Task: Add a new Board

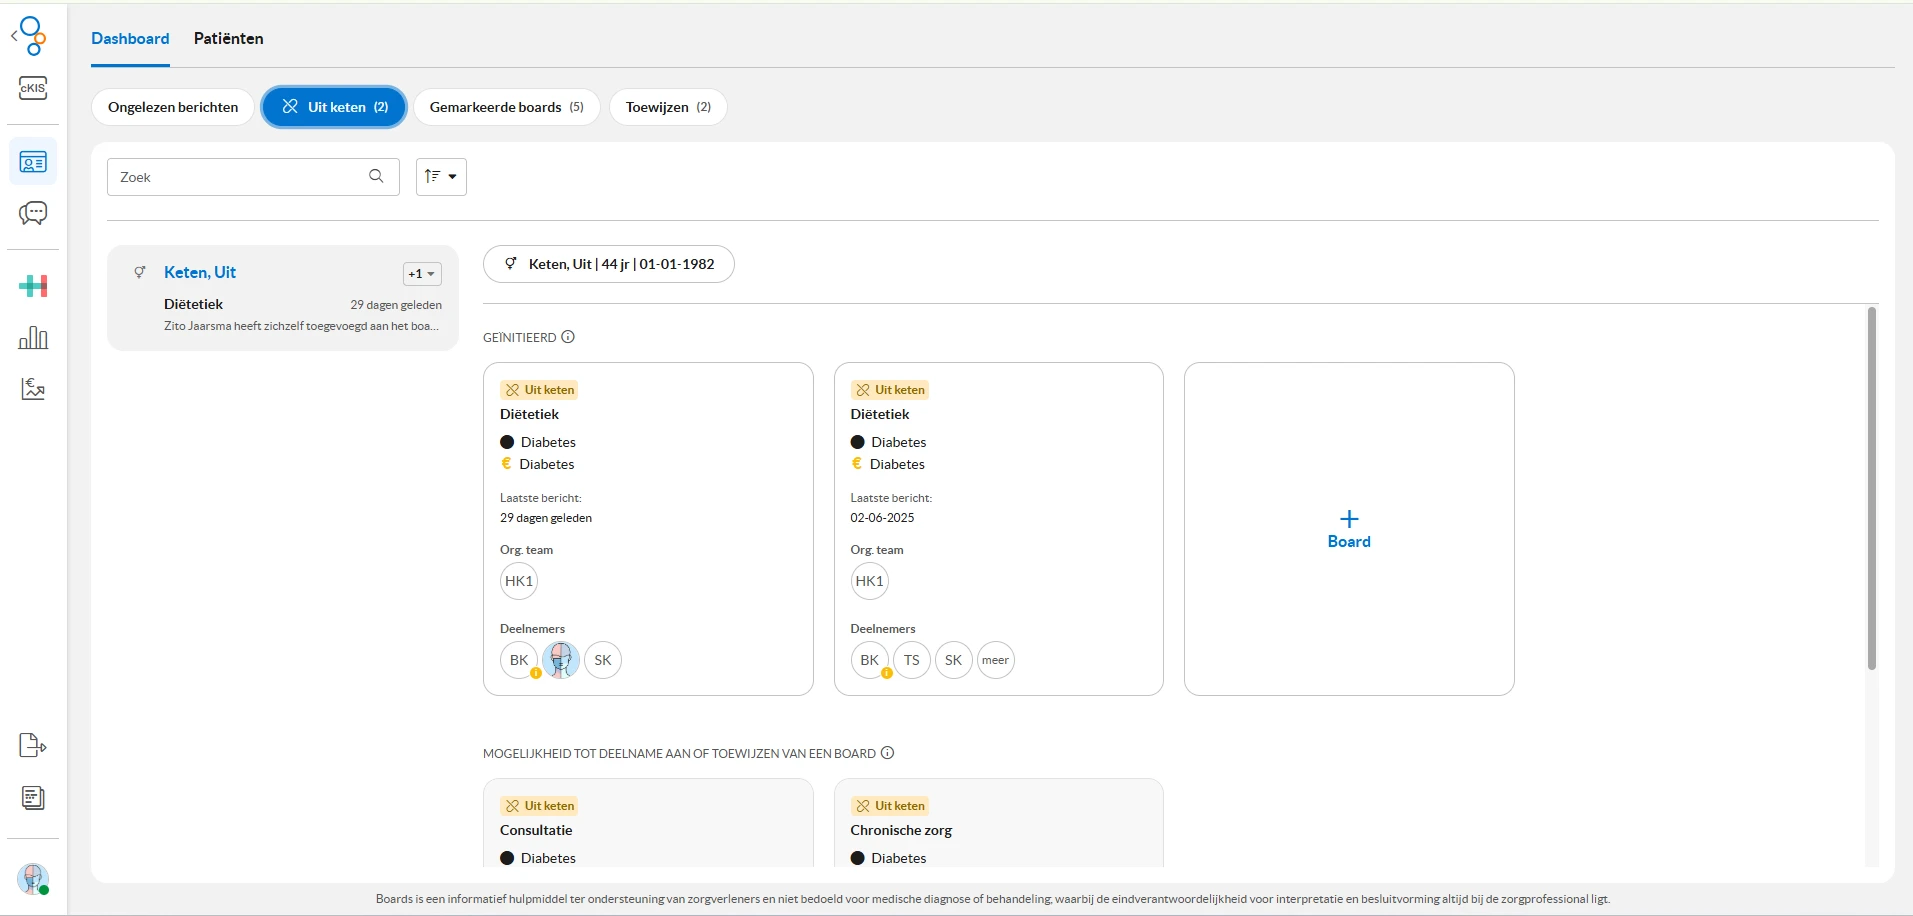Action: (x=1349, y=529)
